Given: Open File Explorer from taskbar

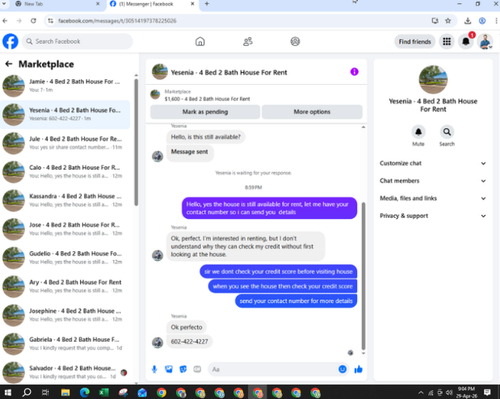Looking at the screenshot, I should [x=65, y=392].
